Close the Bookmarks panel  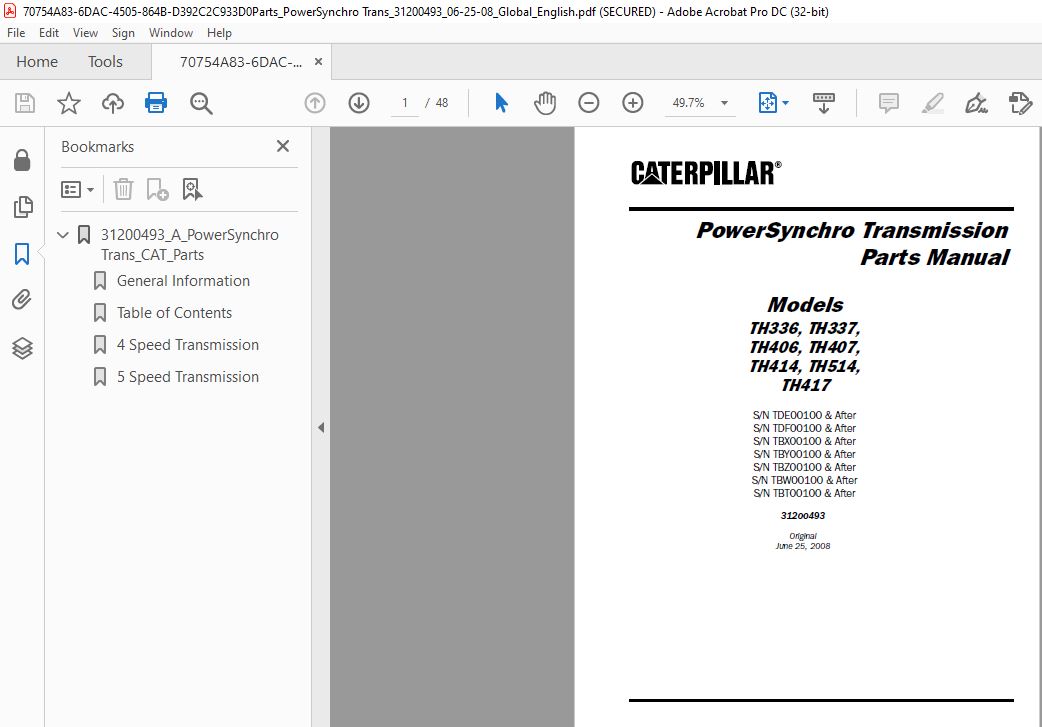[x=283, y=146]
